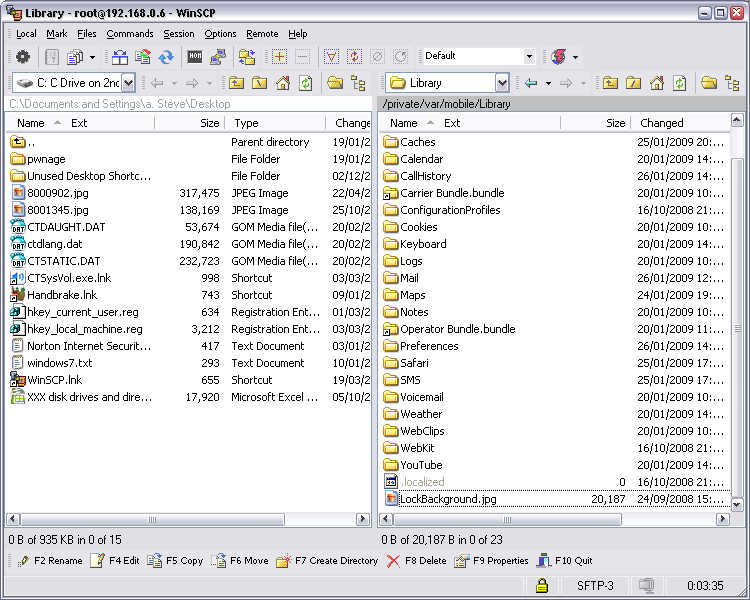Expand the remote back history arrow

[548, 83]
